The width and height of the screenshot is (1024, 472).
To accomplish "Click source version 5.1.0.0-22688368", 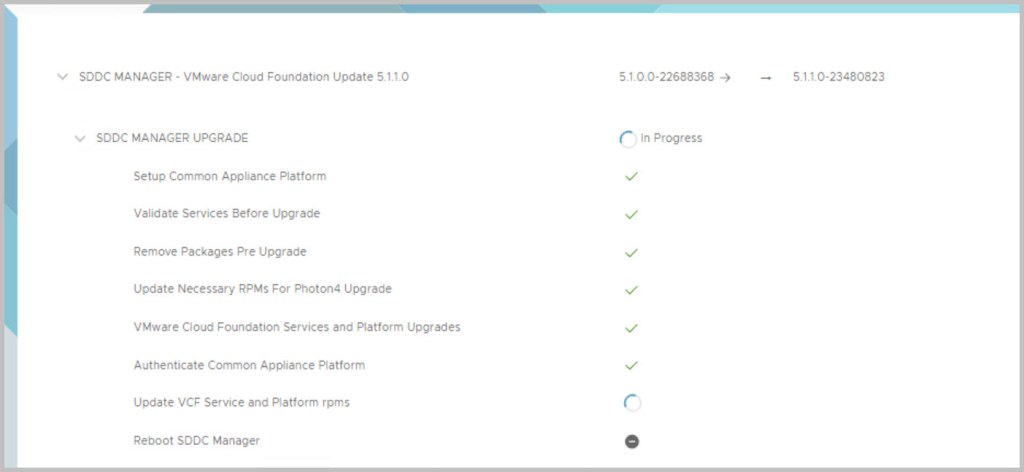I will (x=666, y=77).
